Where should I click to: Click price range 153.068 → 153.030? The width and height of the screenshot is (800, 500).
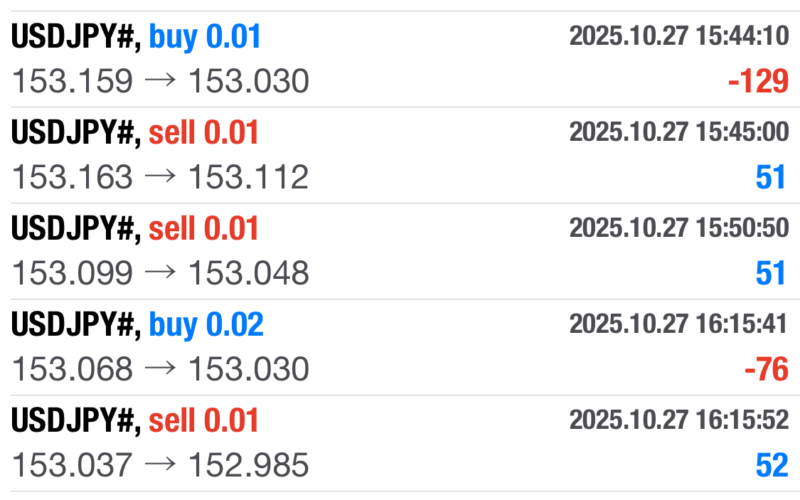click(160, 369)
